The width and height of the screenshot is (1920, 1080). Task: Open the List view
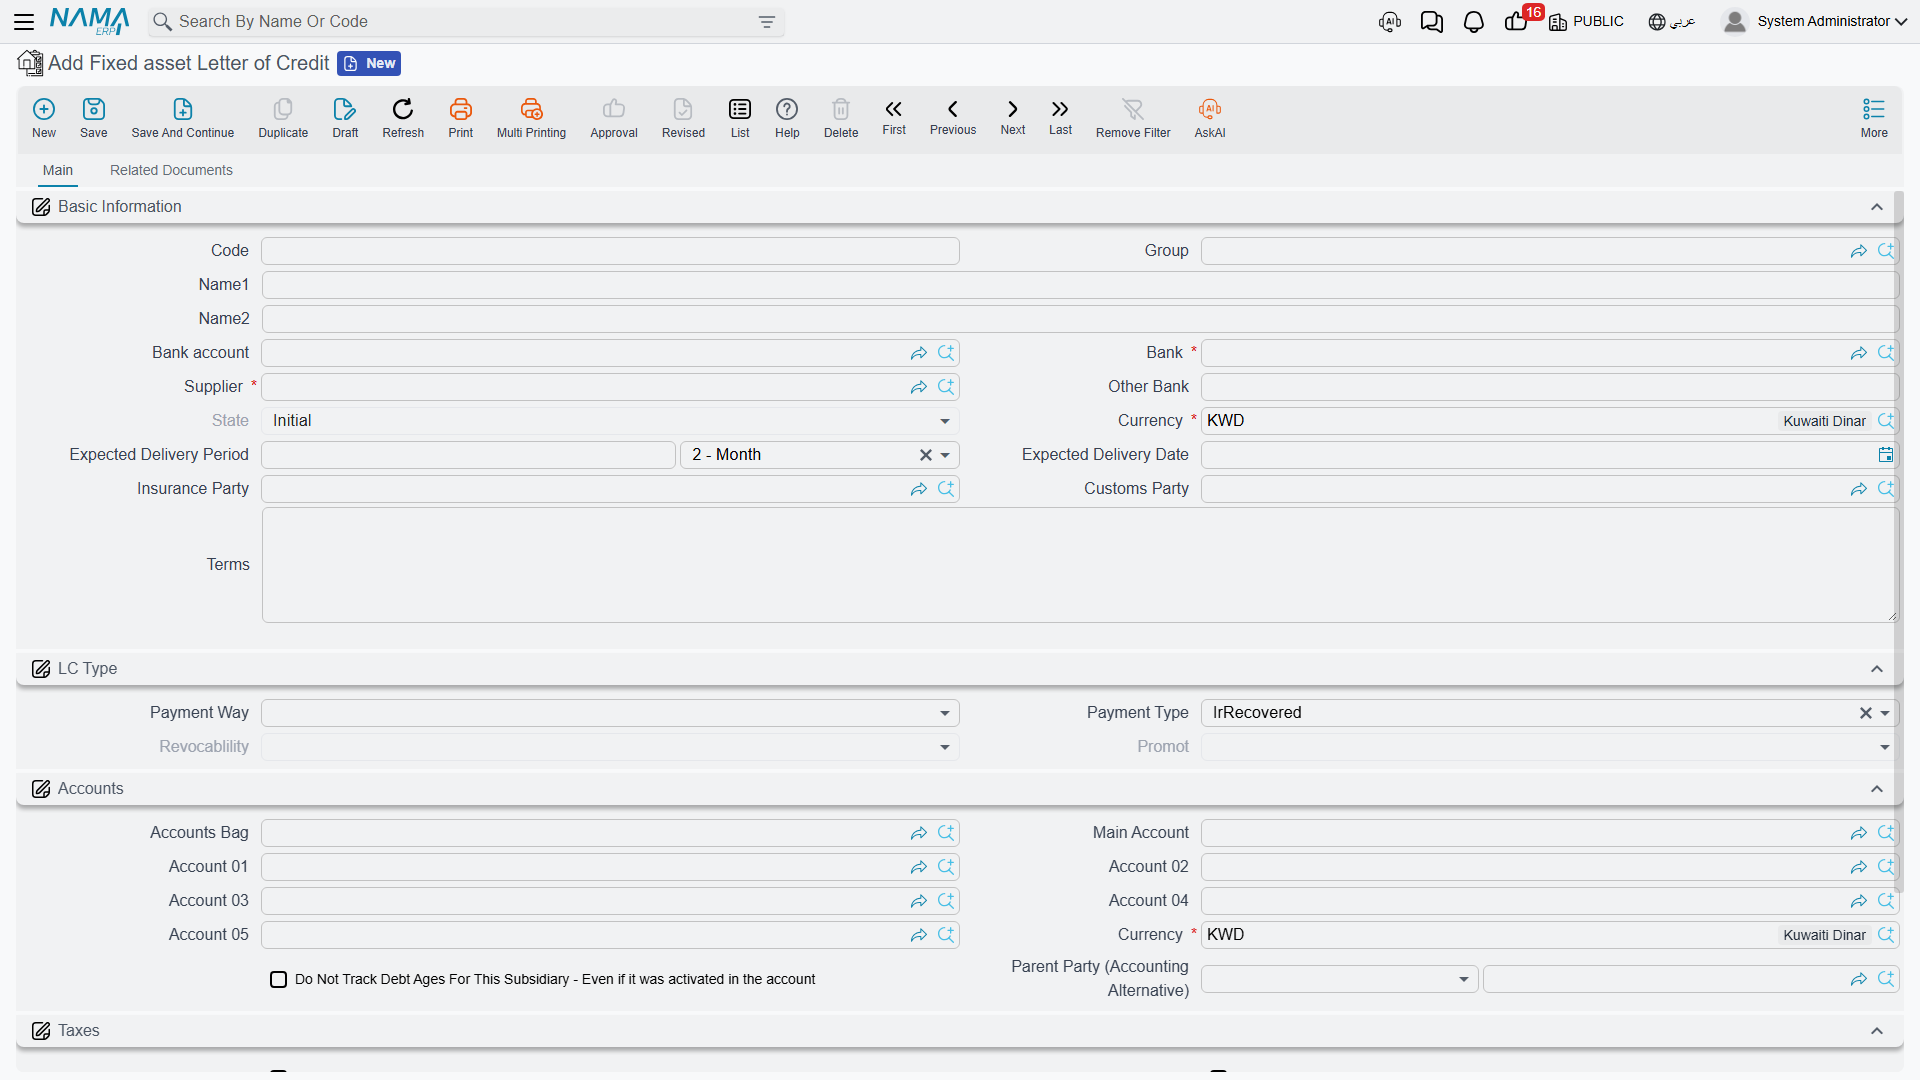(x=740, y=118)
